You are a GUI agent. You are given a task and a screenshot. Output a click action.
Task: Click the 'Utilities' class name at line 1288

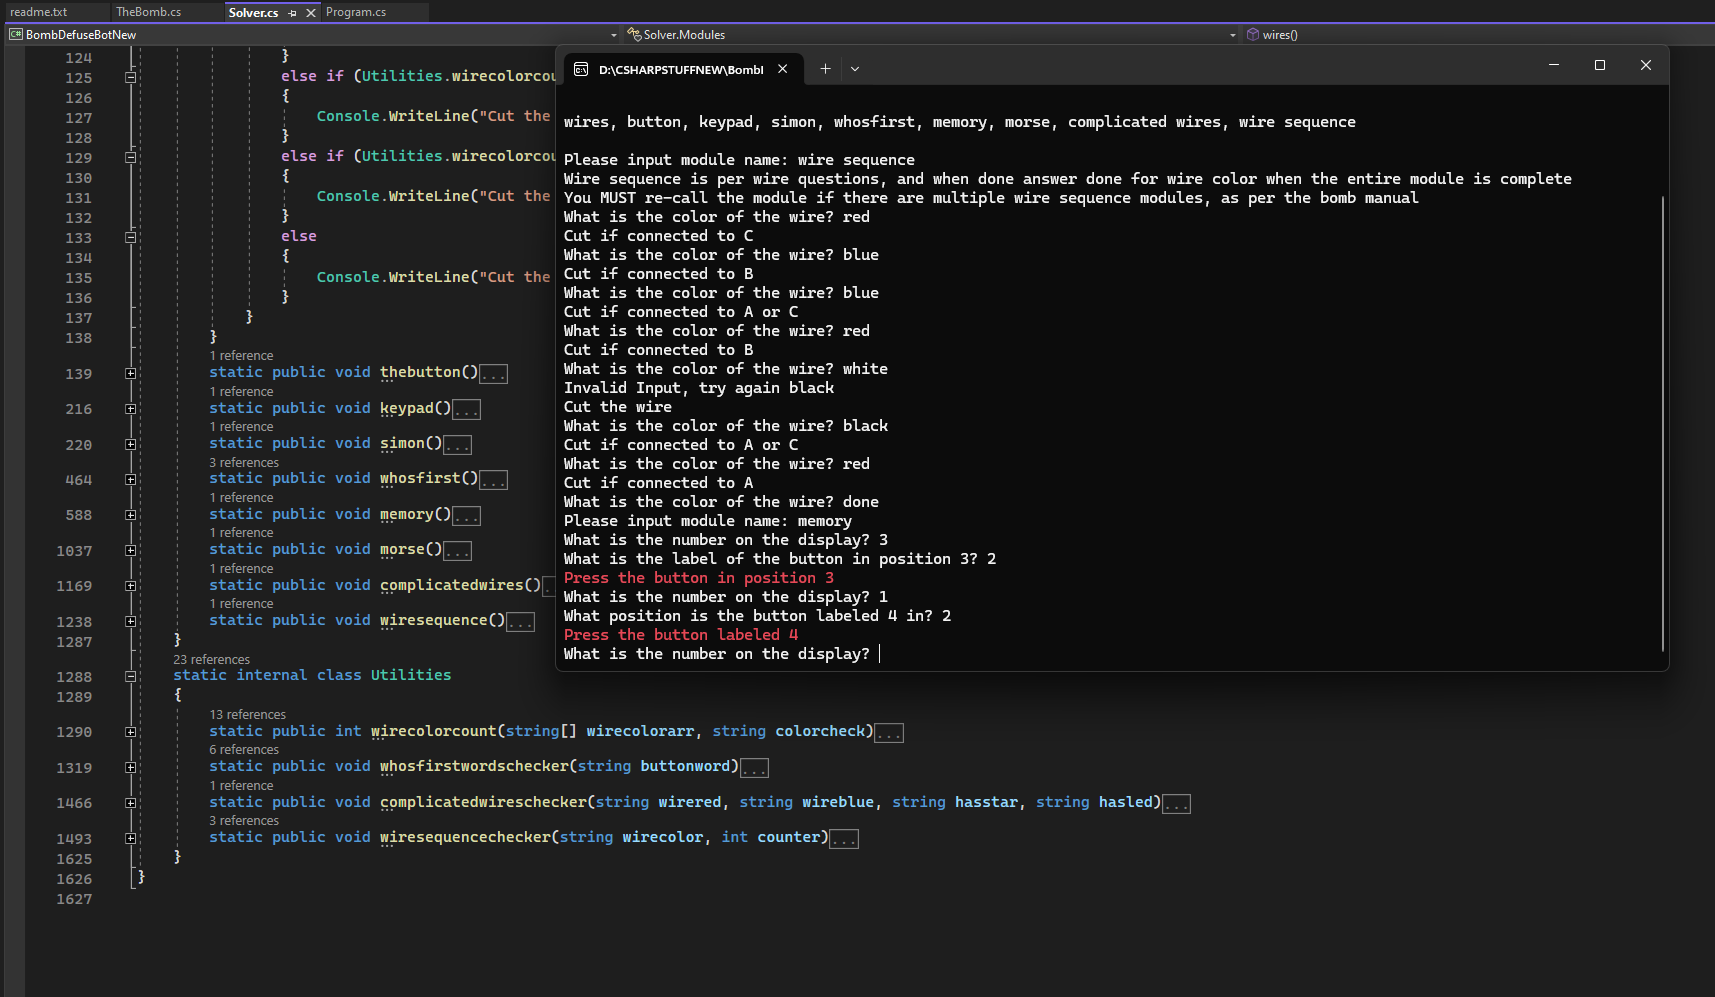coord(411,675)
